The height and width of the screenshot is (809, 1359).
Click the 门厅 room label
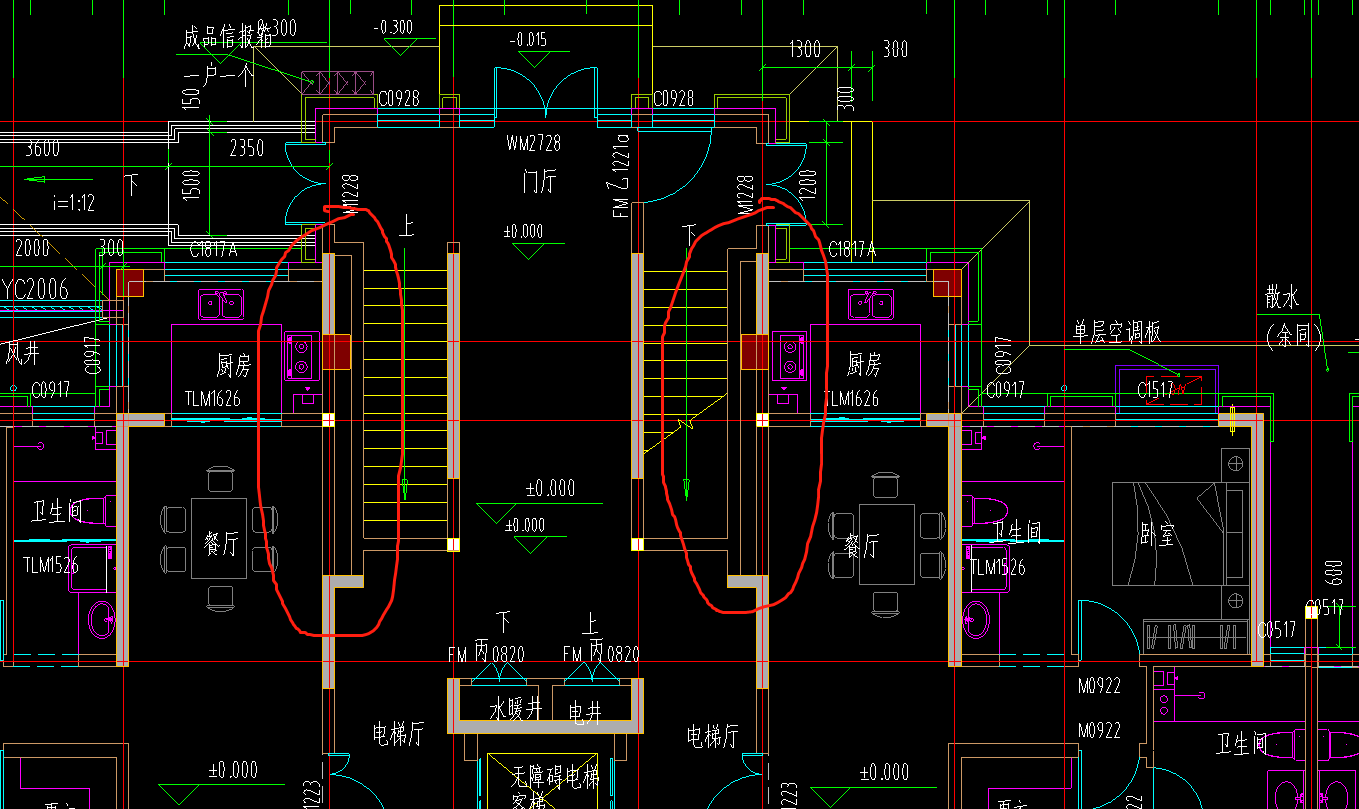[538, 182]
